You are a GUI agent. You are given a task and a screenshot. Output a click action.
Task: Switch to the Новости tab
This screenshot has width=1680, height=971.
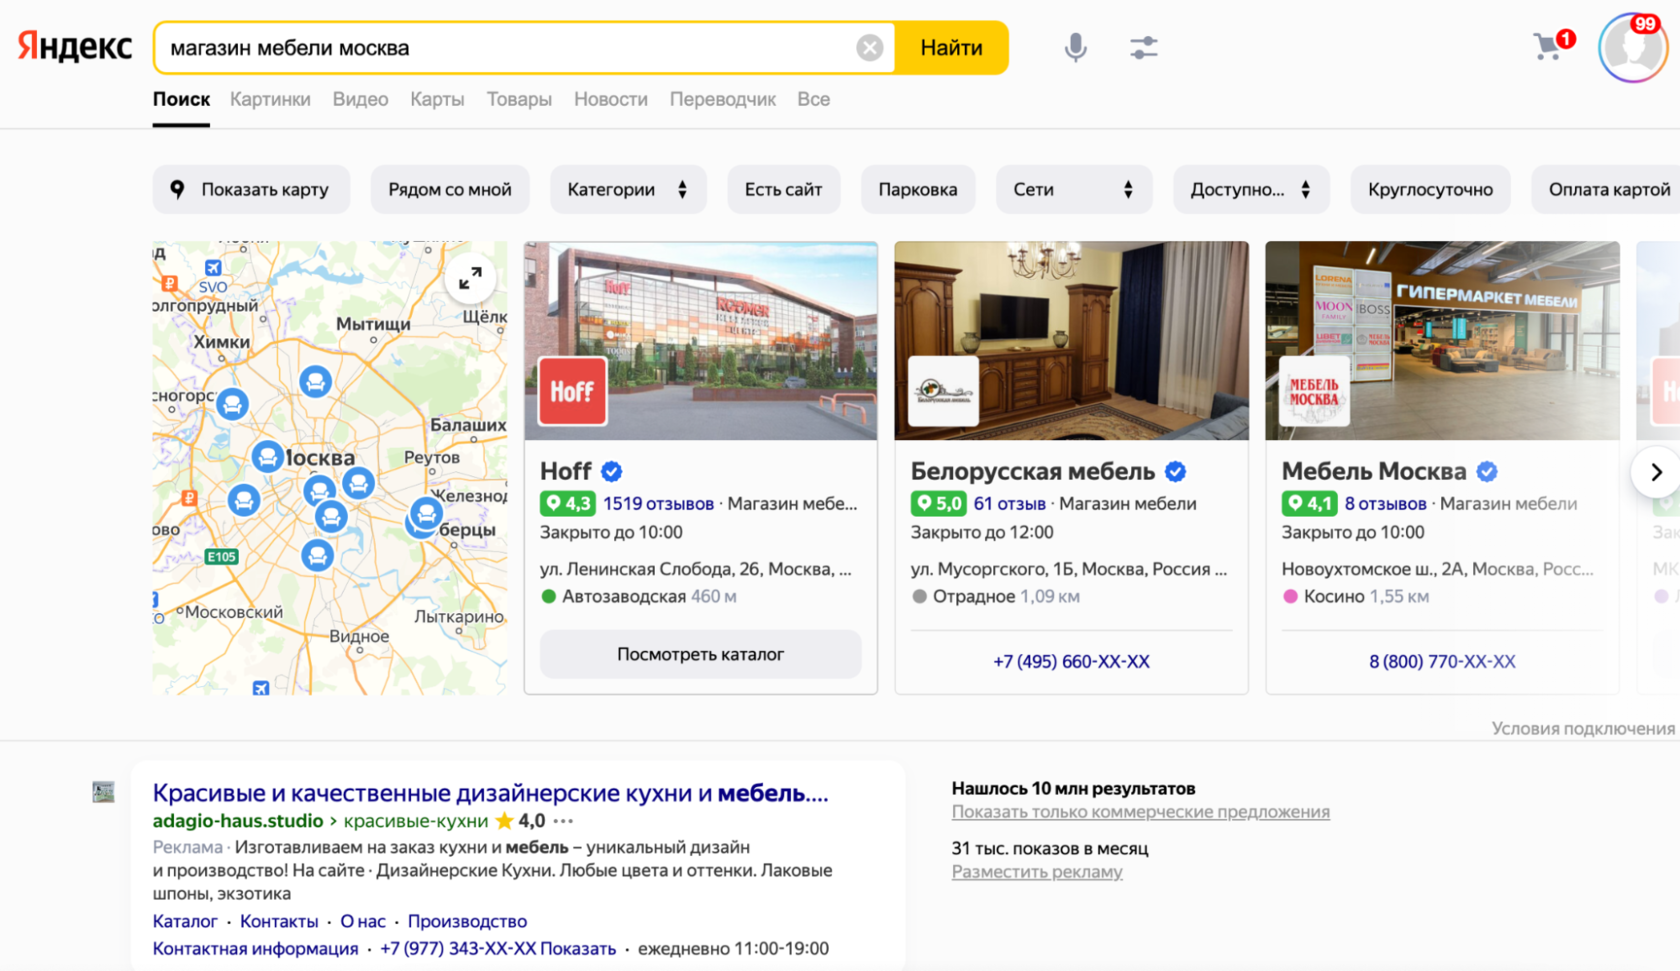(611, 99)
